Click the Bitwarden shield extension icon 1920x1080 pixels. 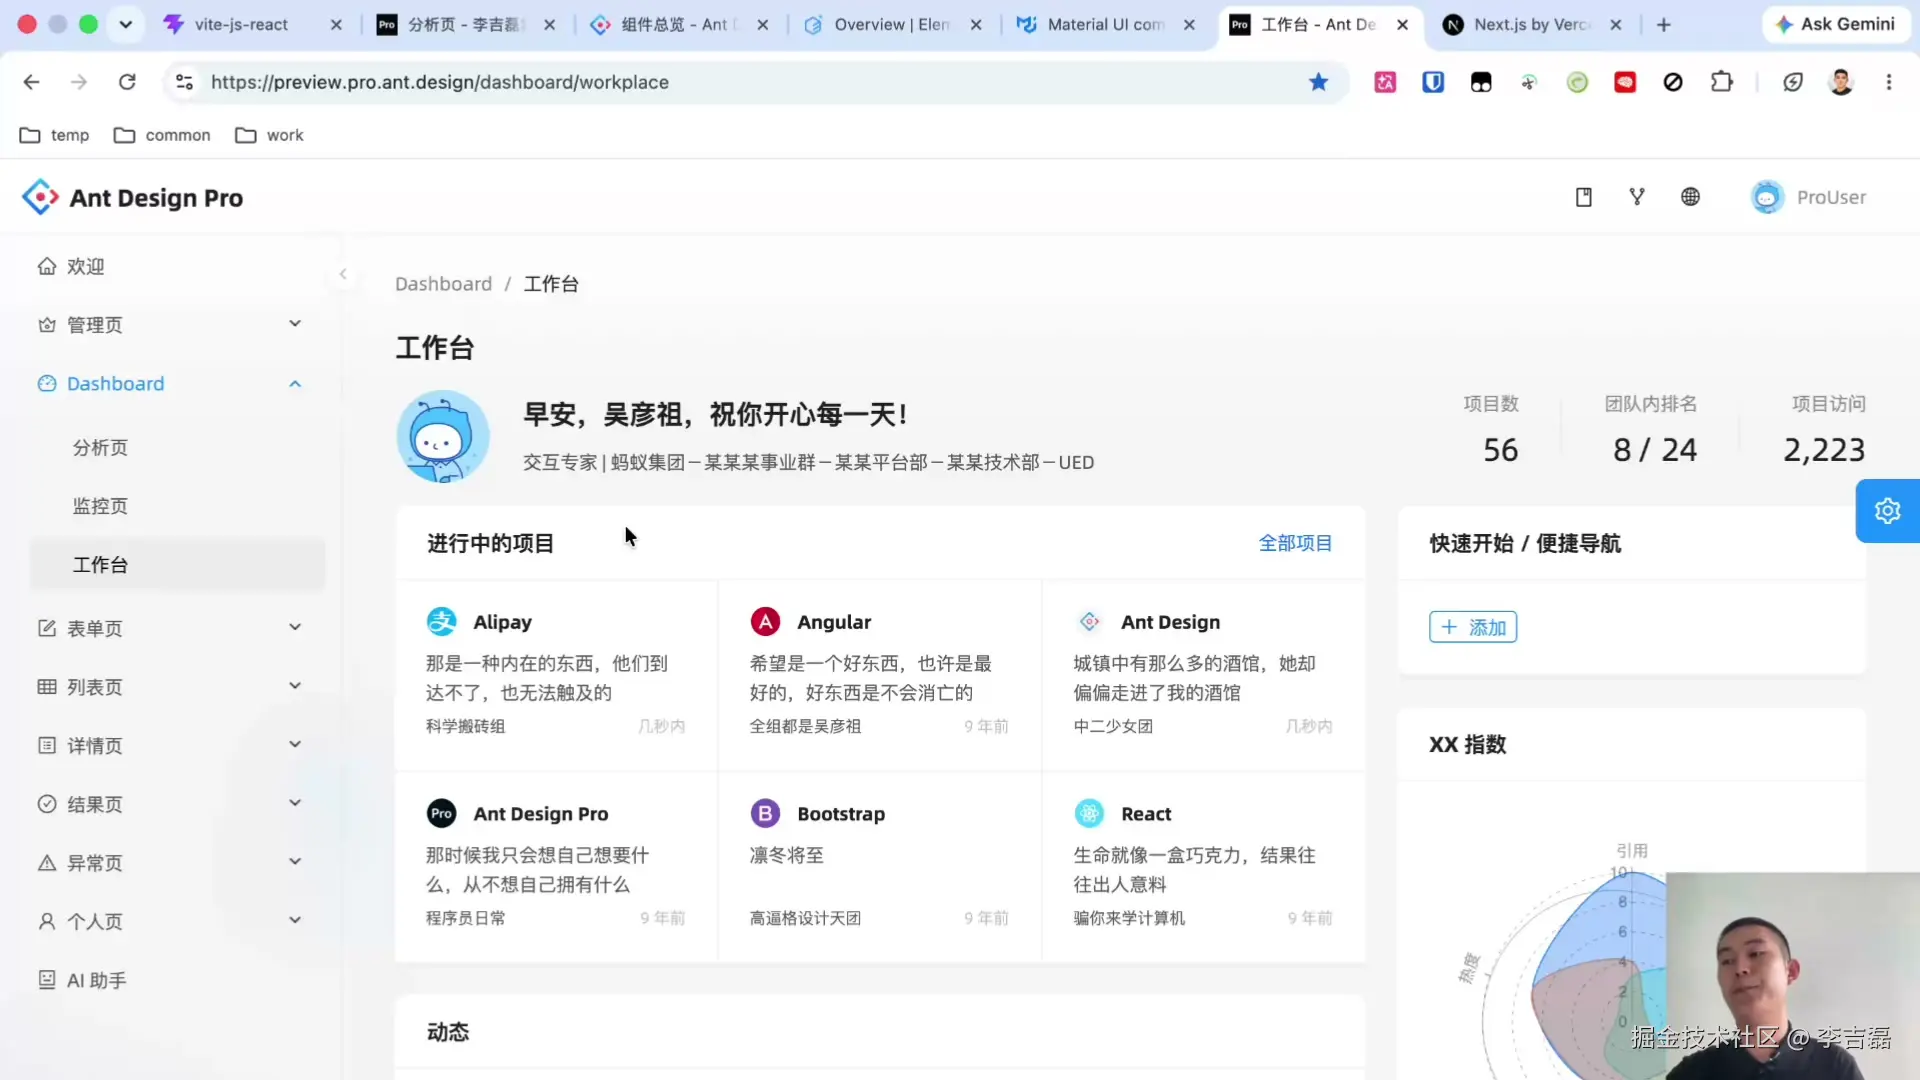[x=1433, y=82]
